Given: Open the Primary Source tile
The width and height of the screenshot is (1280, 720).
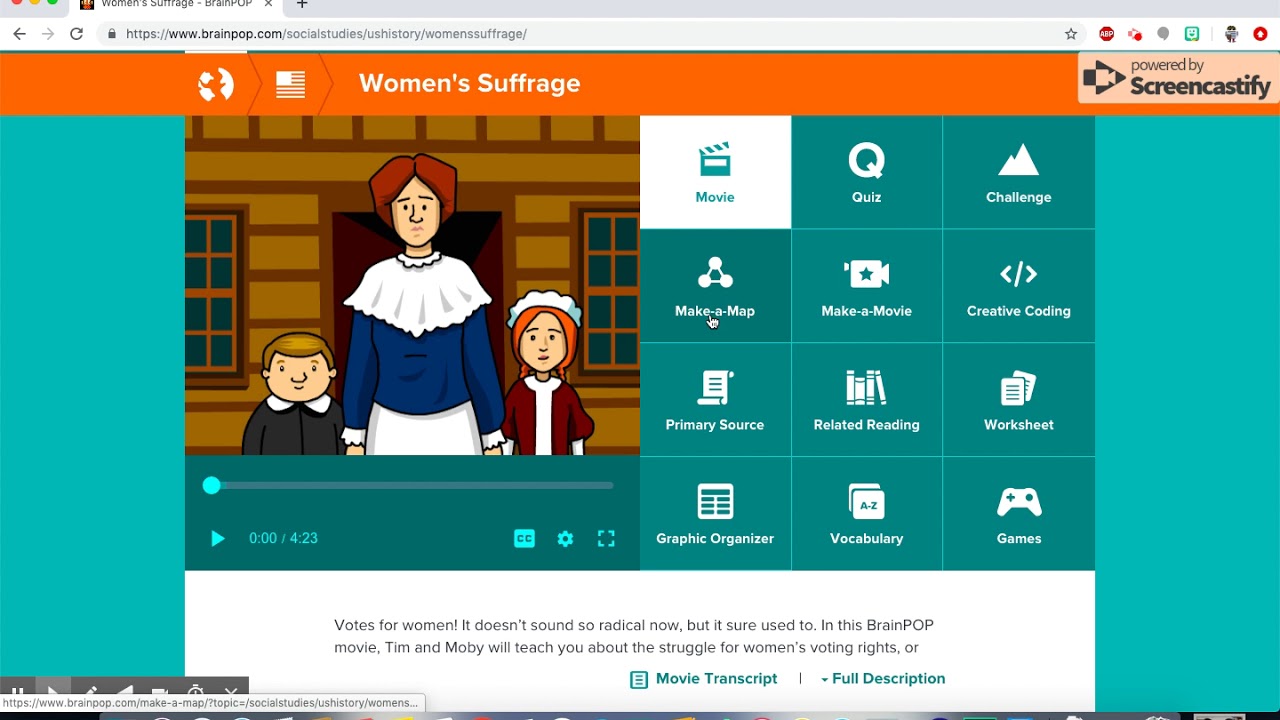Looking at the screenshot, I should pos(715,400).
